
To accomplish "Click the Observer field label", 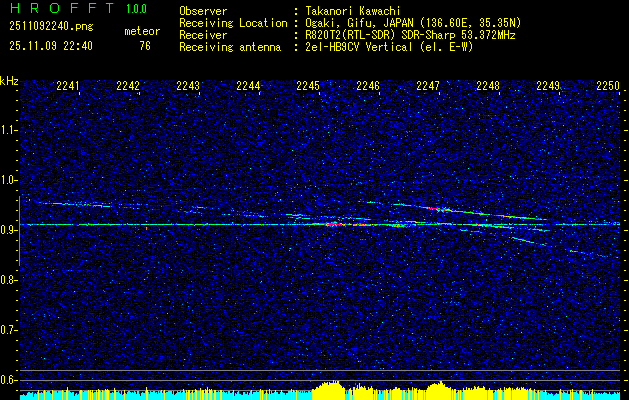I will pyautogui.click(x=203, y=12).
